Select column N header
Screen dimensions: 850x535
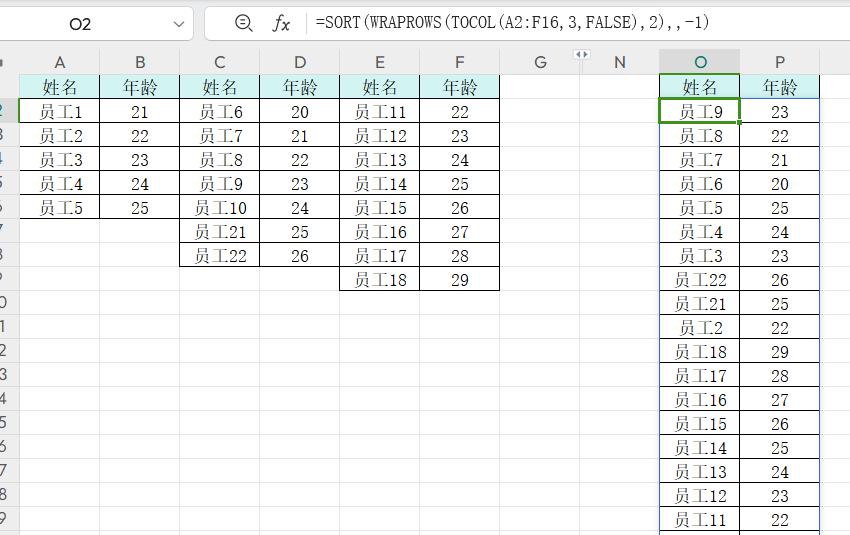[x=620, y=62]
